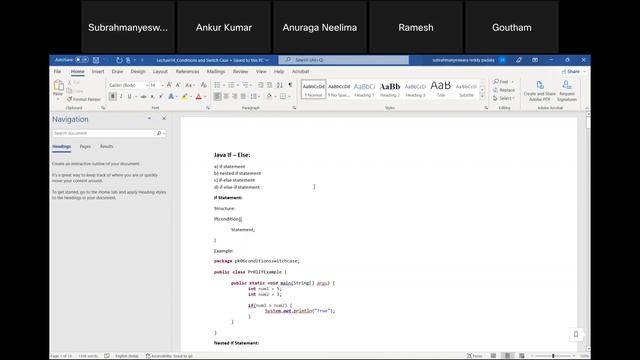Apply the Heading 1 style
Image resolution: width=640 pixels, height=360 pixels.
[x=364, y=89]
